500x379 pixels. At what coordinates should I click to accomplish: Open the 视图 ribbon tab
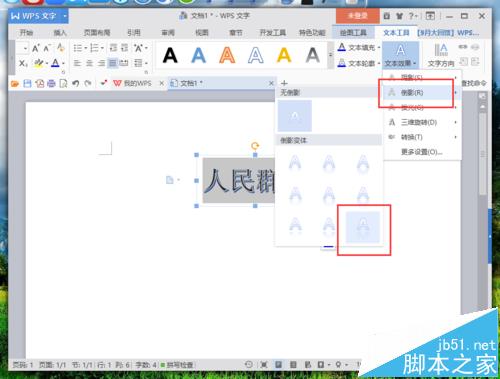[202, 33]
